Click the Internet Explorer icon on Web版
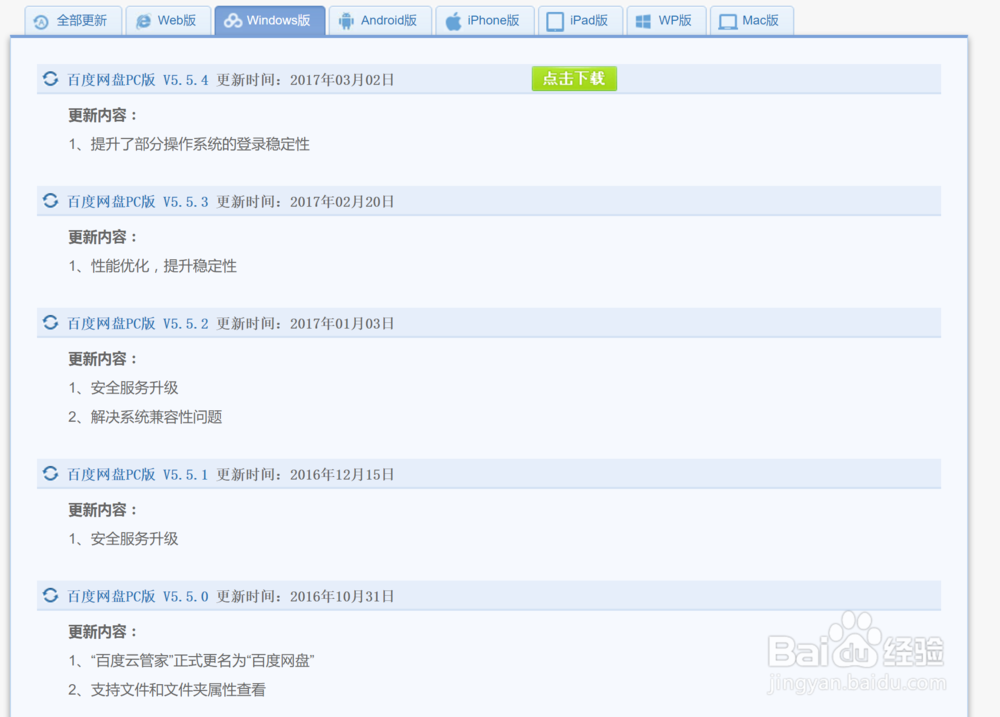 144,22
